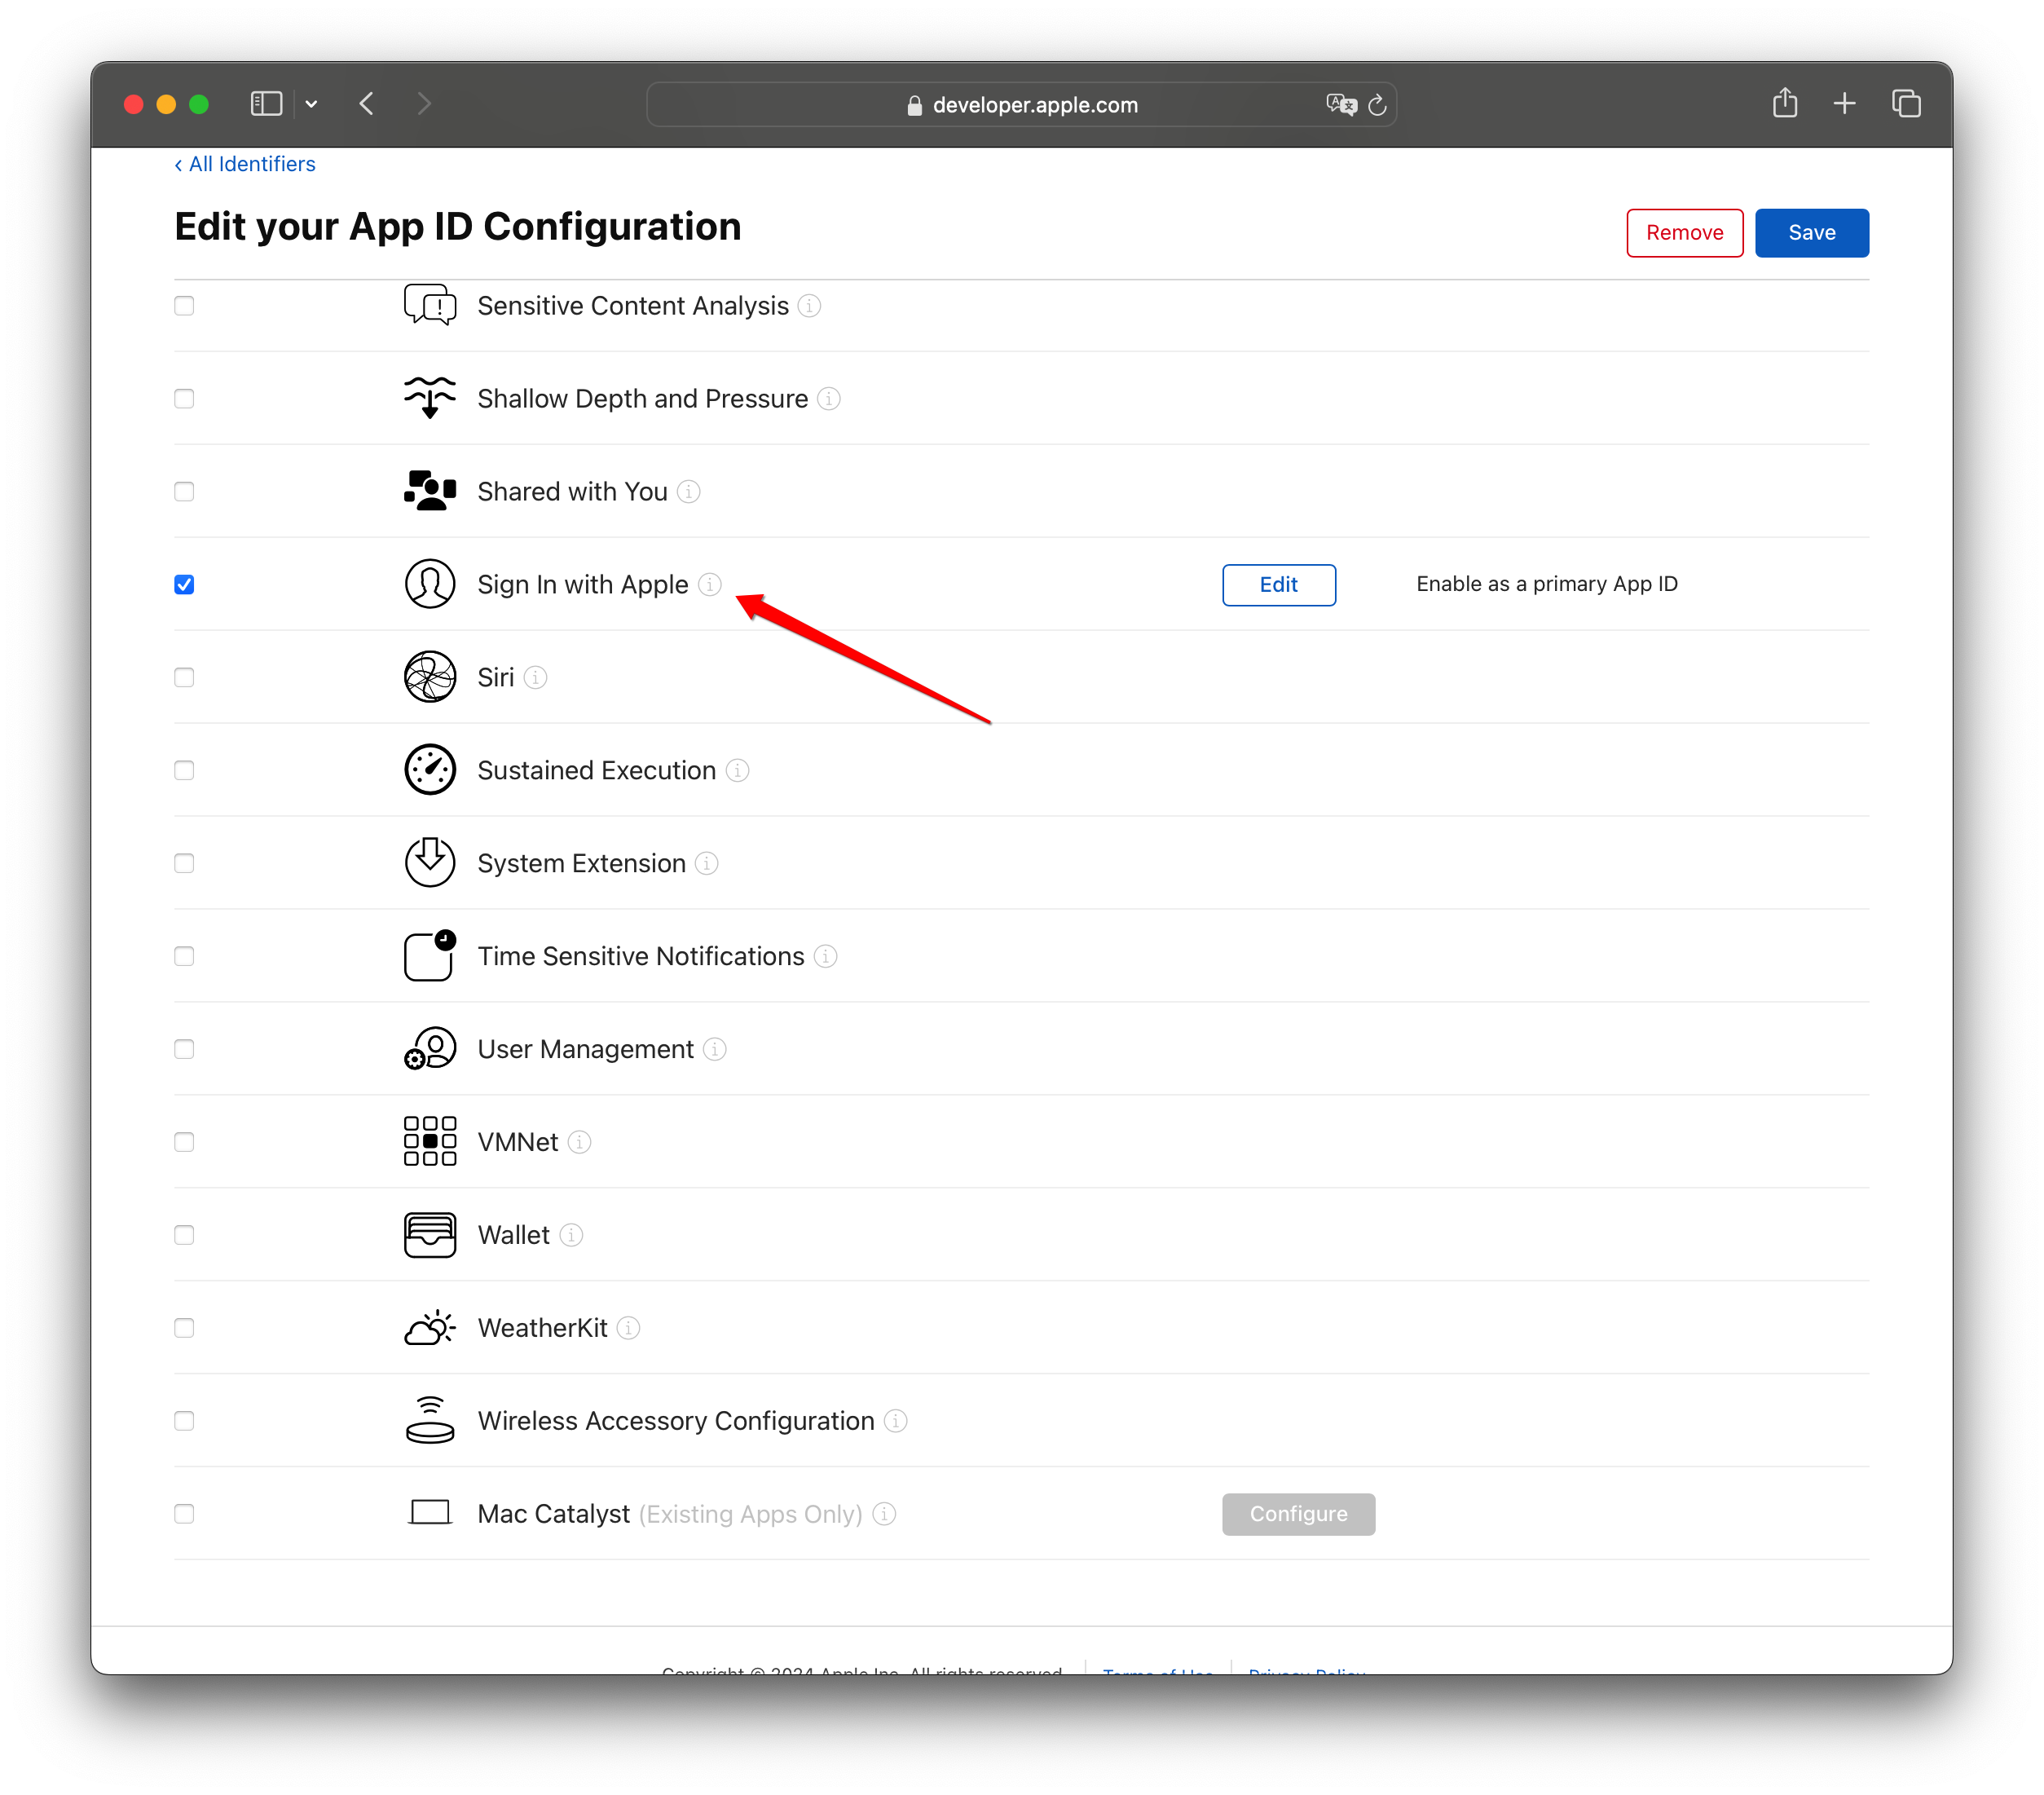Show info for WeatherKit
The height and width of the screenshot is (1795, 2044).
click(x=629, y=1328)
